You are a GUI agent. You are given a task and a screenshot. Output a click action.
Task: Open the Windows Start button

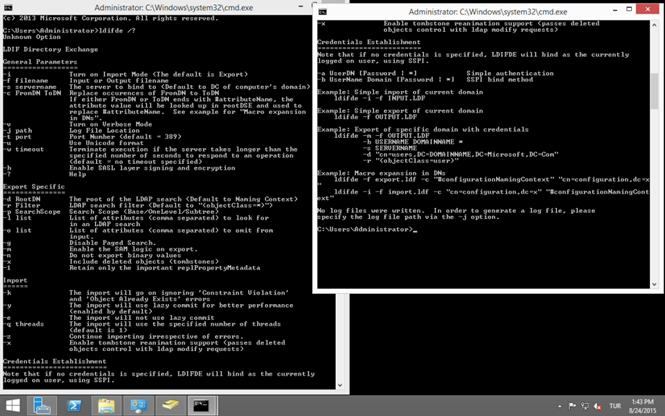pyautogui.click(x=13, y=406)
